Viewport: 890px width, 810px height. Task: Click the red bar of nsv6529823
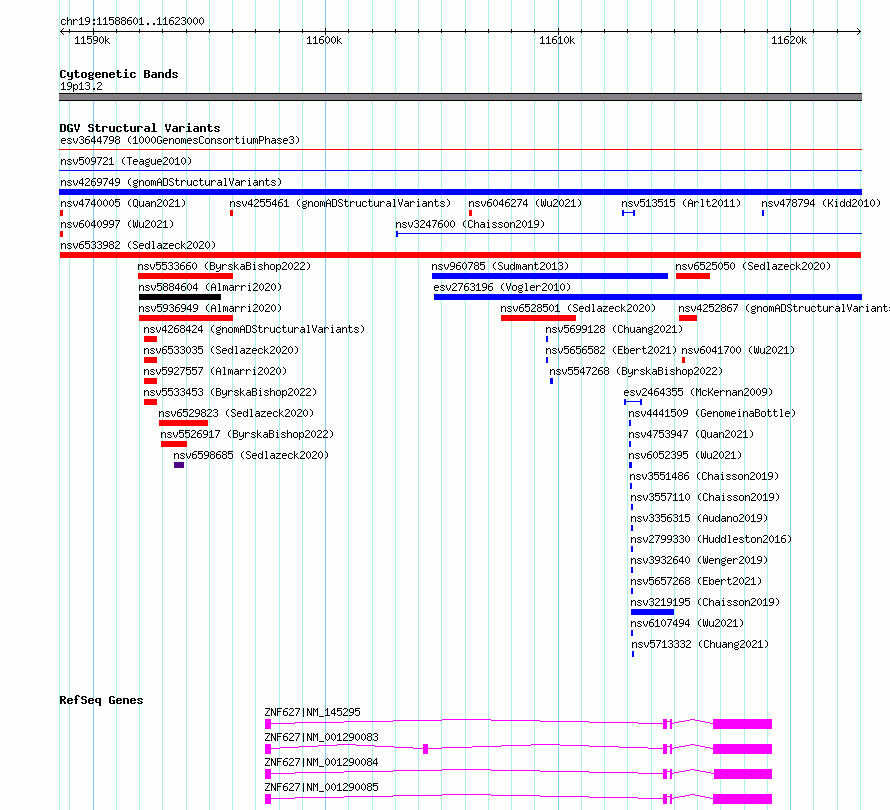tap(183, 423)
